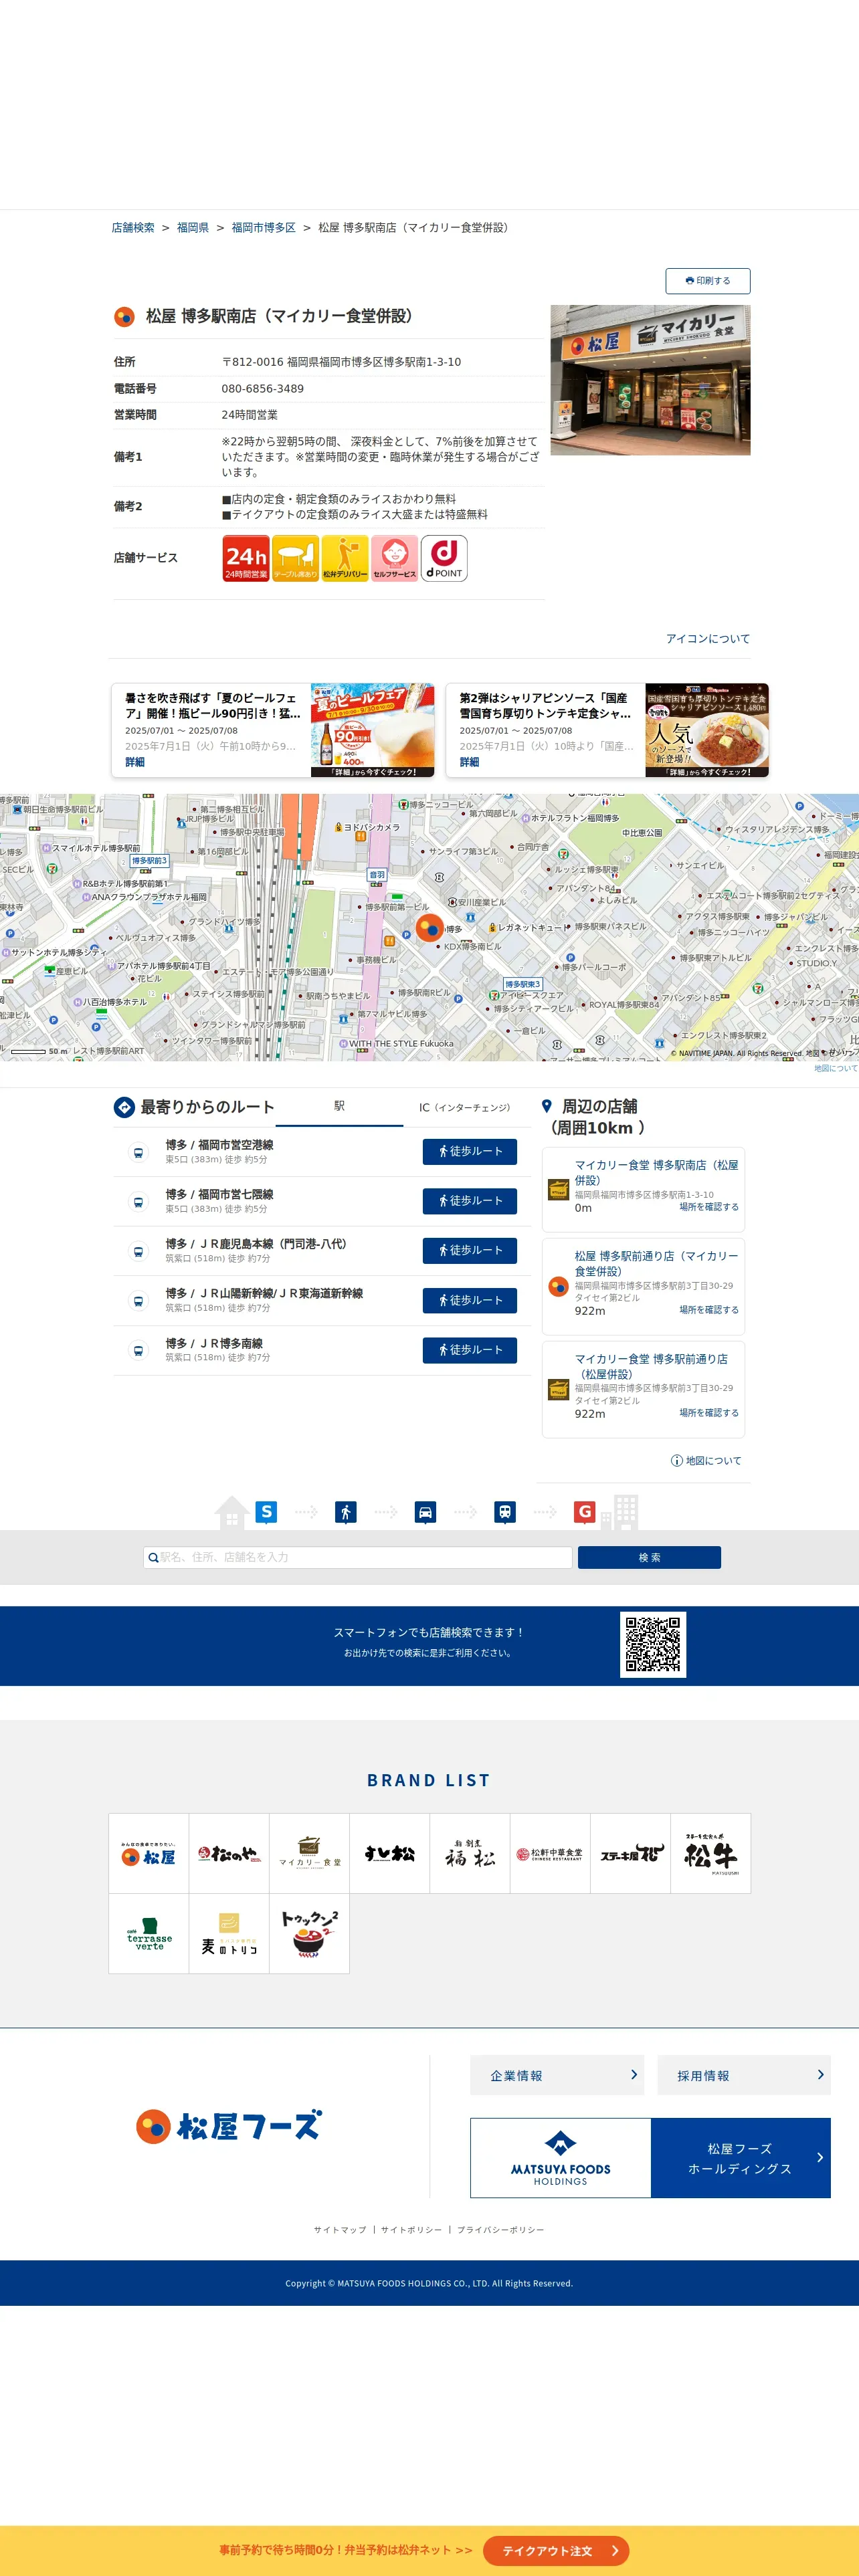This screenshot has width=859, height=2576.
Task: Open the 地図について info link
Action: pyautogui.click(x=706, y=1460)
